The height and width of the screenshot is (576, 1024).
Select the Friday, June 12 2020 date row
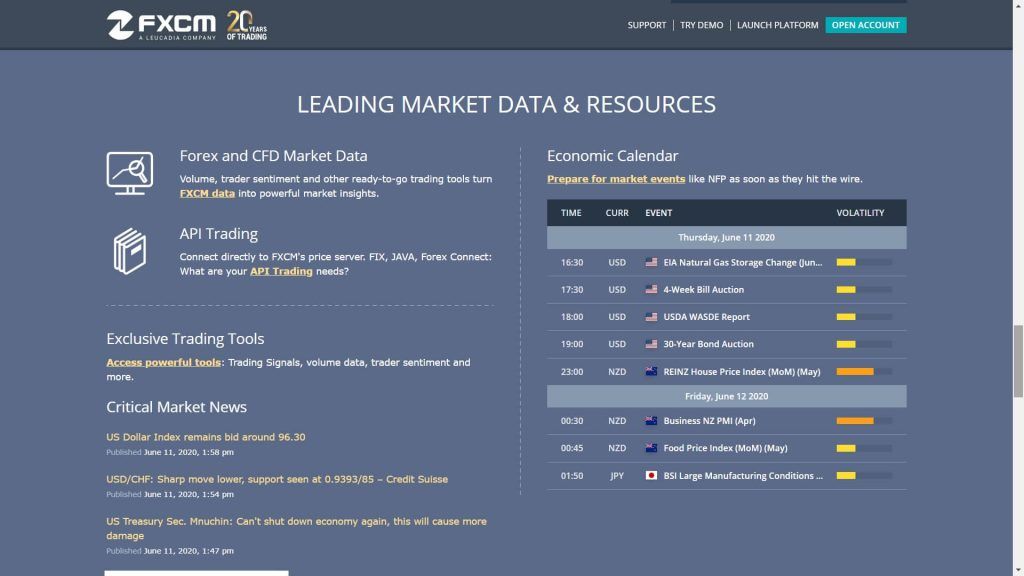click(x=726, y=396)
